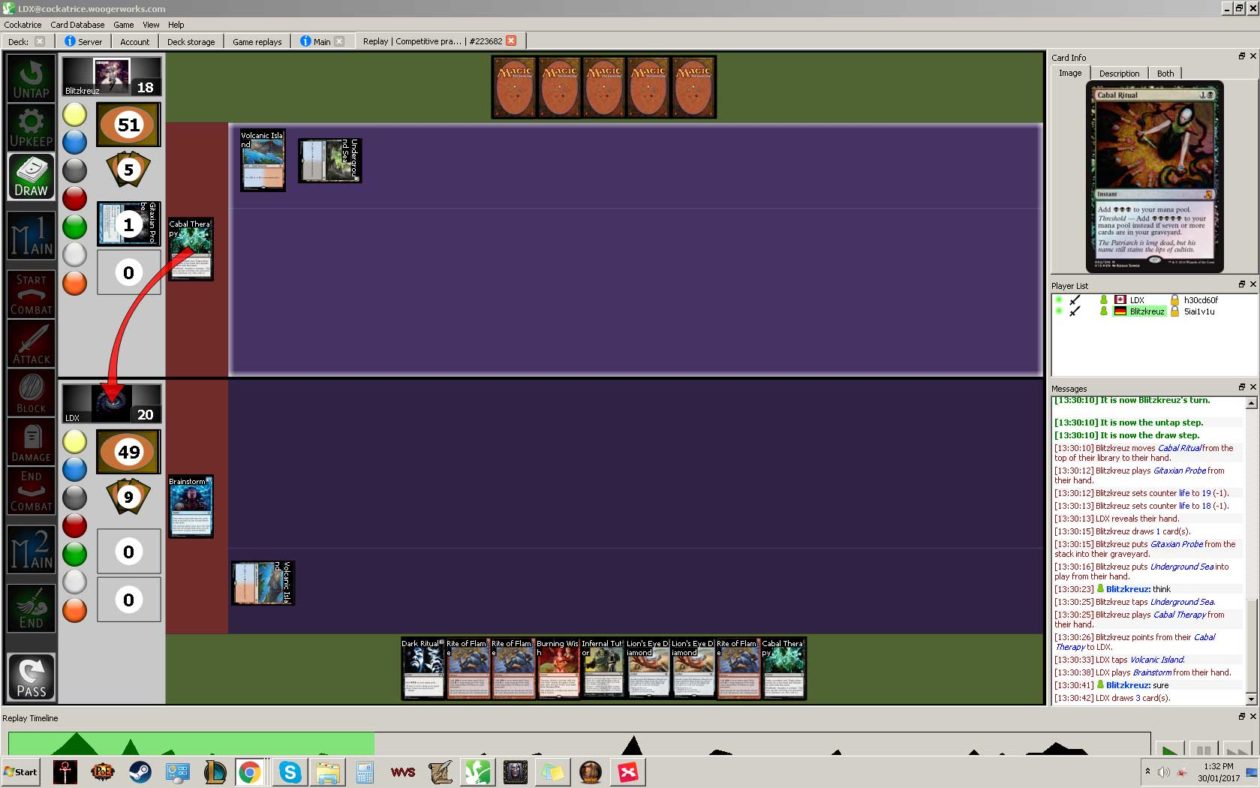Open the Game menu
The width and height of the screenshot is (1260, 788).
point(123,24)
